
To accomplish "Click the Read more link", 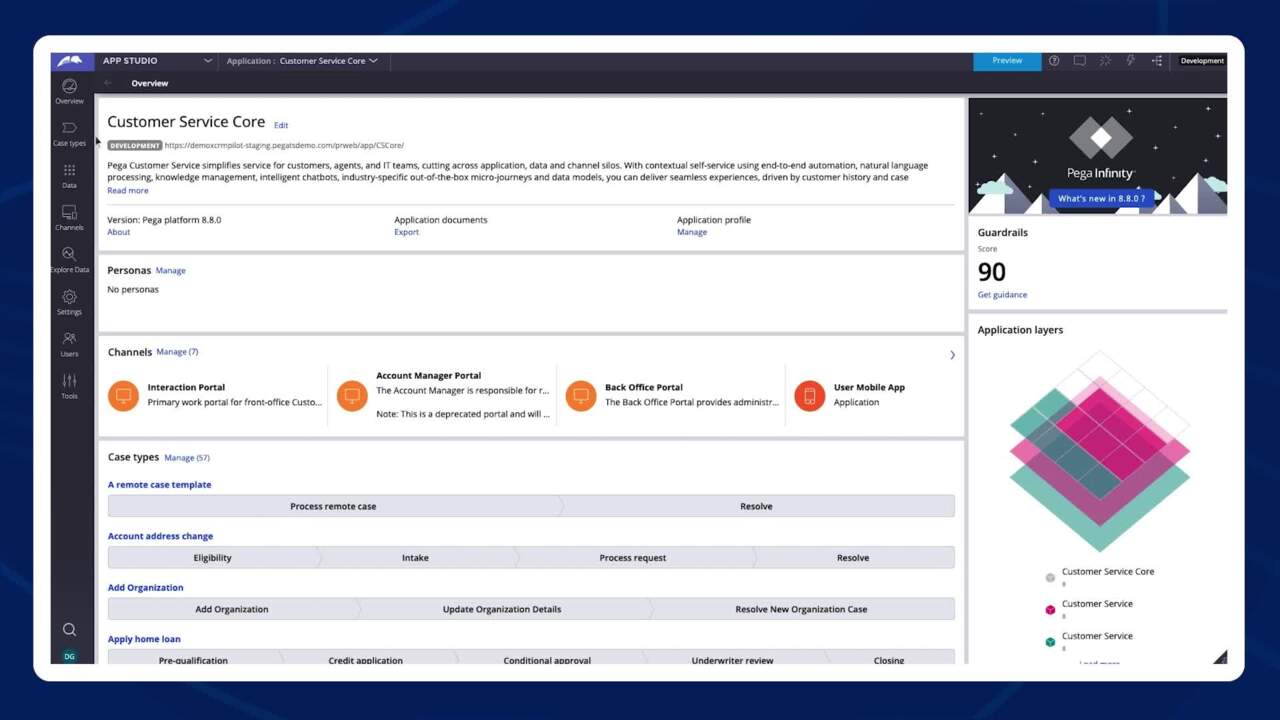I will pos(128,191).
